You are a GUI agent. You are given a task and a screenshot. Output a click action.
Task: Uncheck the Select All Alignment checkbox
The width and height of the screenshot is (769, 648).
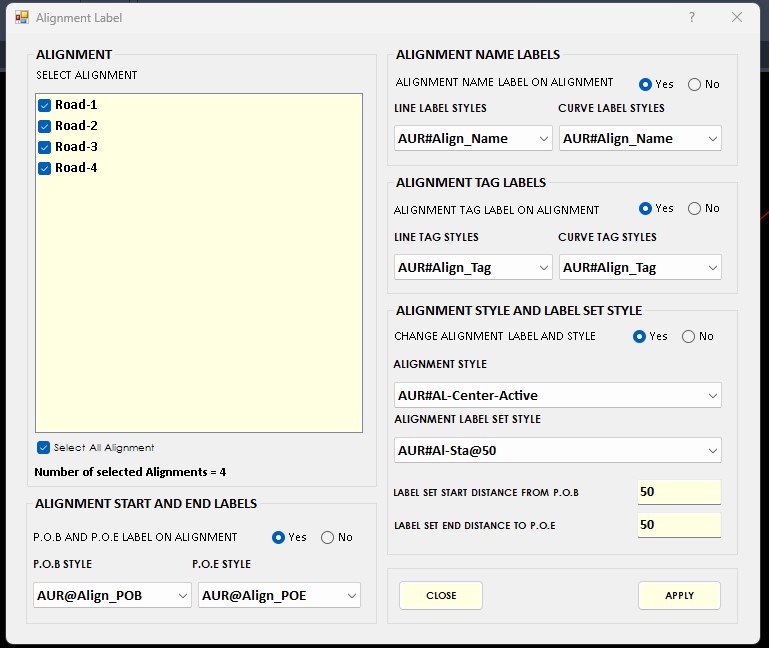tap(43, 448)
